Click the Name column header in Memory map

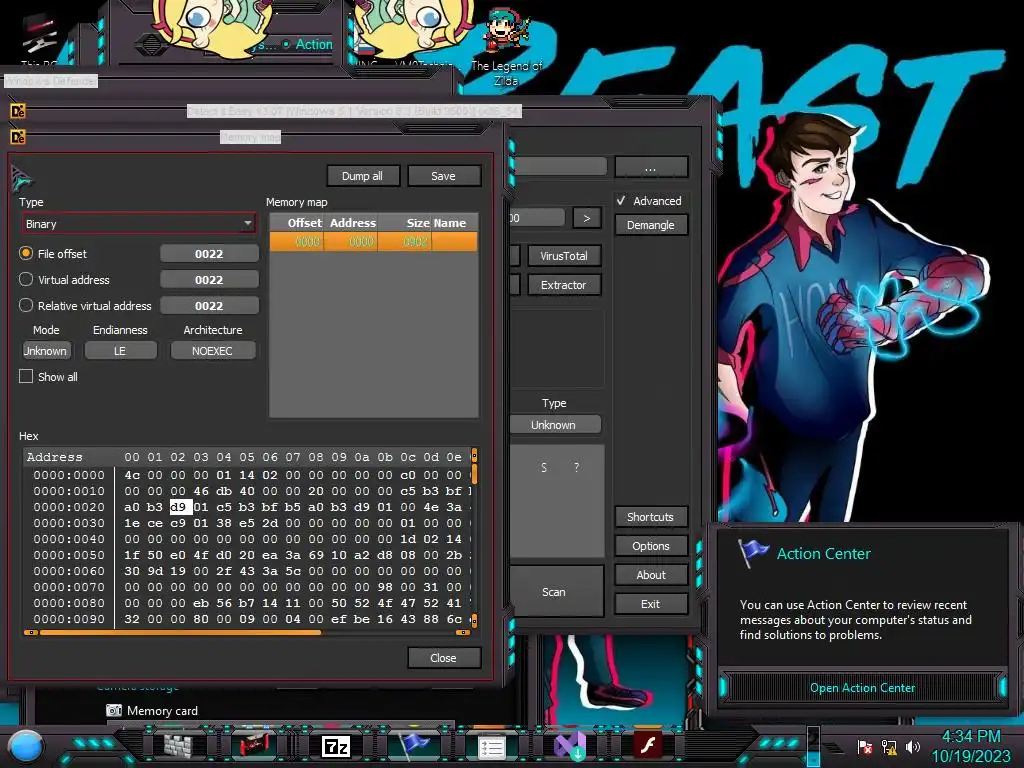point(454,223)
